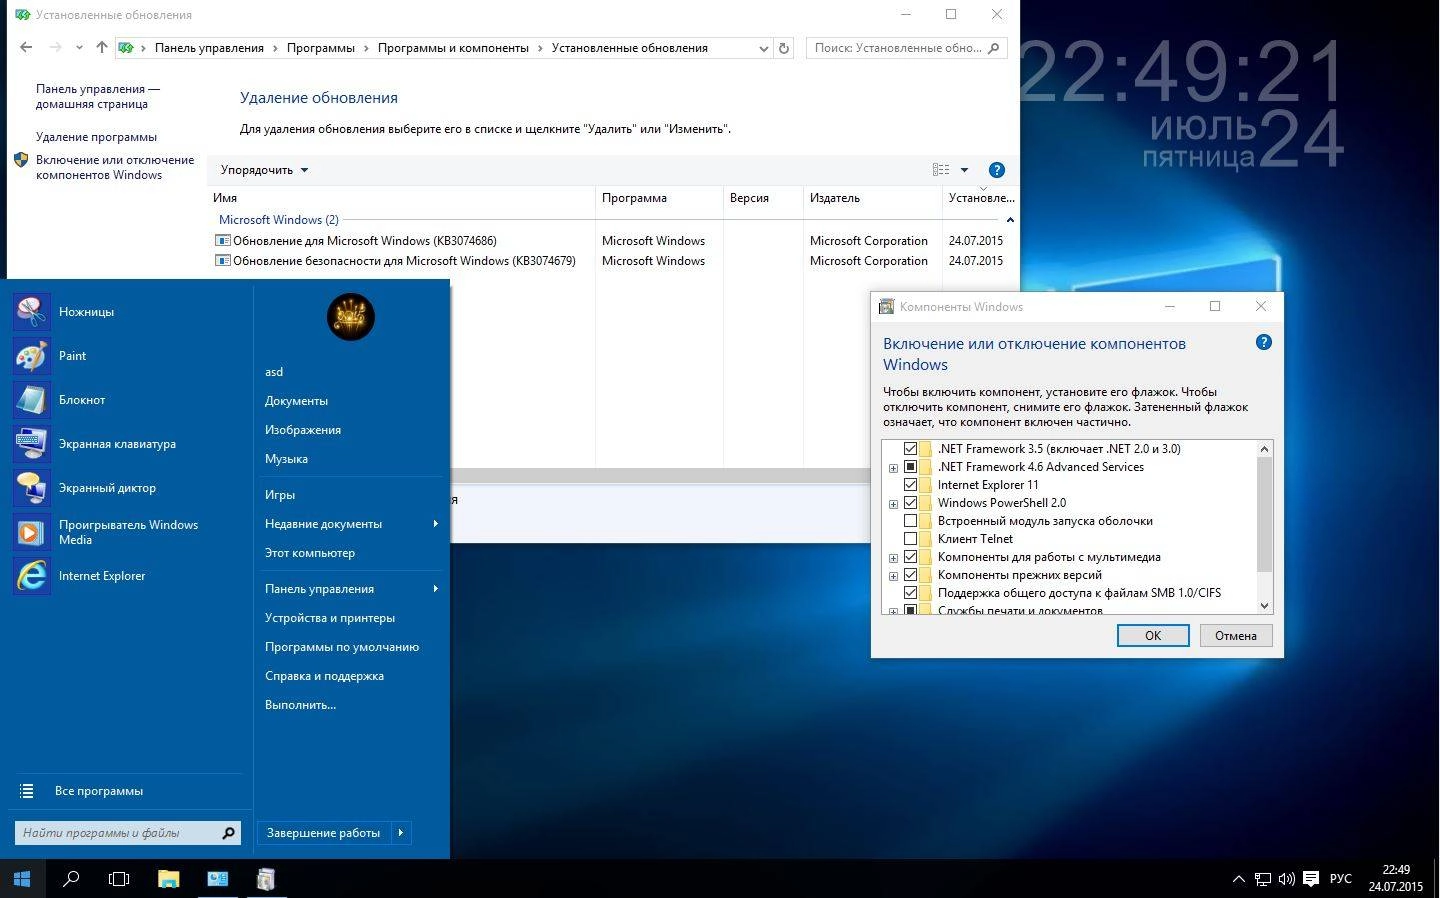This screenshot has width=1440, height=898.
Task: Select Выполнить... in start menu
Action: pos(300,705)
